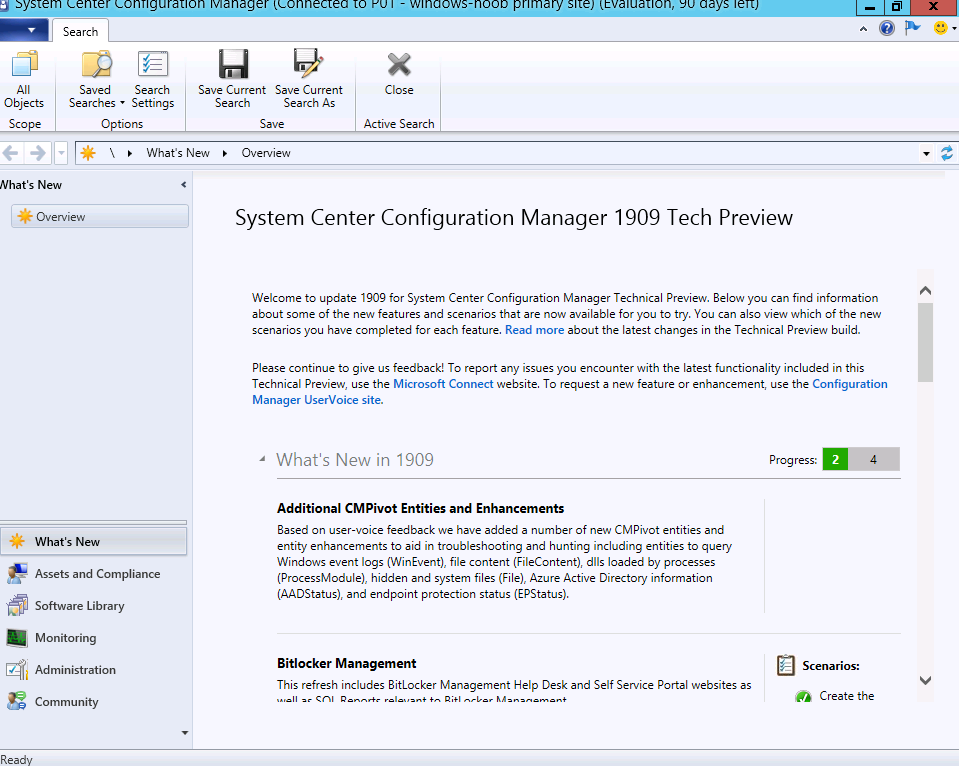959x766 pixels.
Task: Click Additional CMPivot Entities and Enhancements heading
Action: tap(420, 508)
